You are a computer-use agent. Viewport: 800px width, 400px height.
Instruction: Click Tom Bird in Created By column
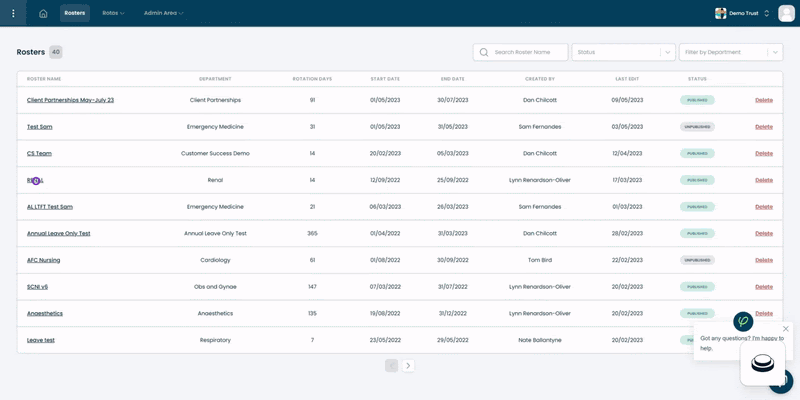point(540,260)
